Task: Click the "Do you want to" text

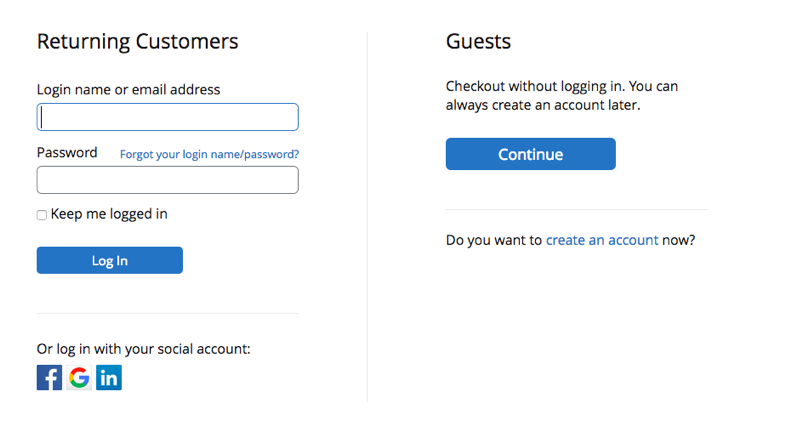Action: pyautogui.click(x=494, y=240)
